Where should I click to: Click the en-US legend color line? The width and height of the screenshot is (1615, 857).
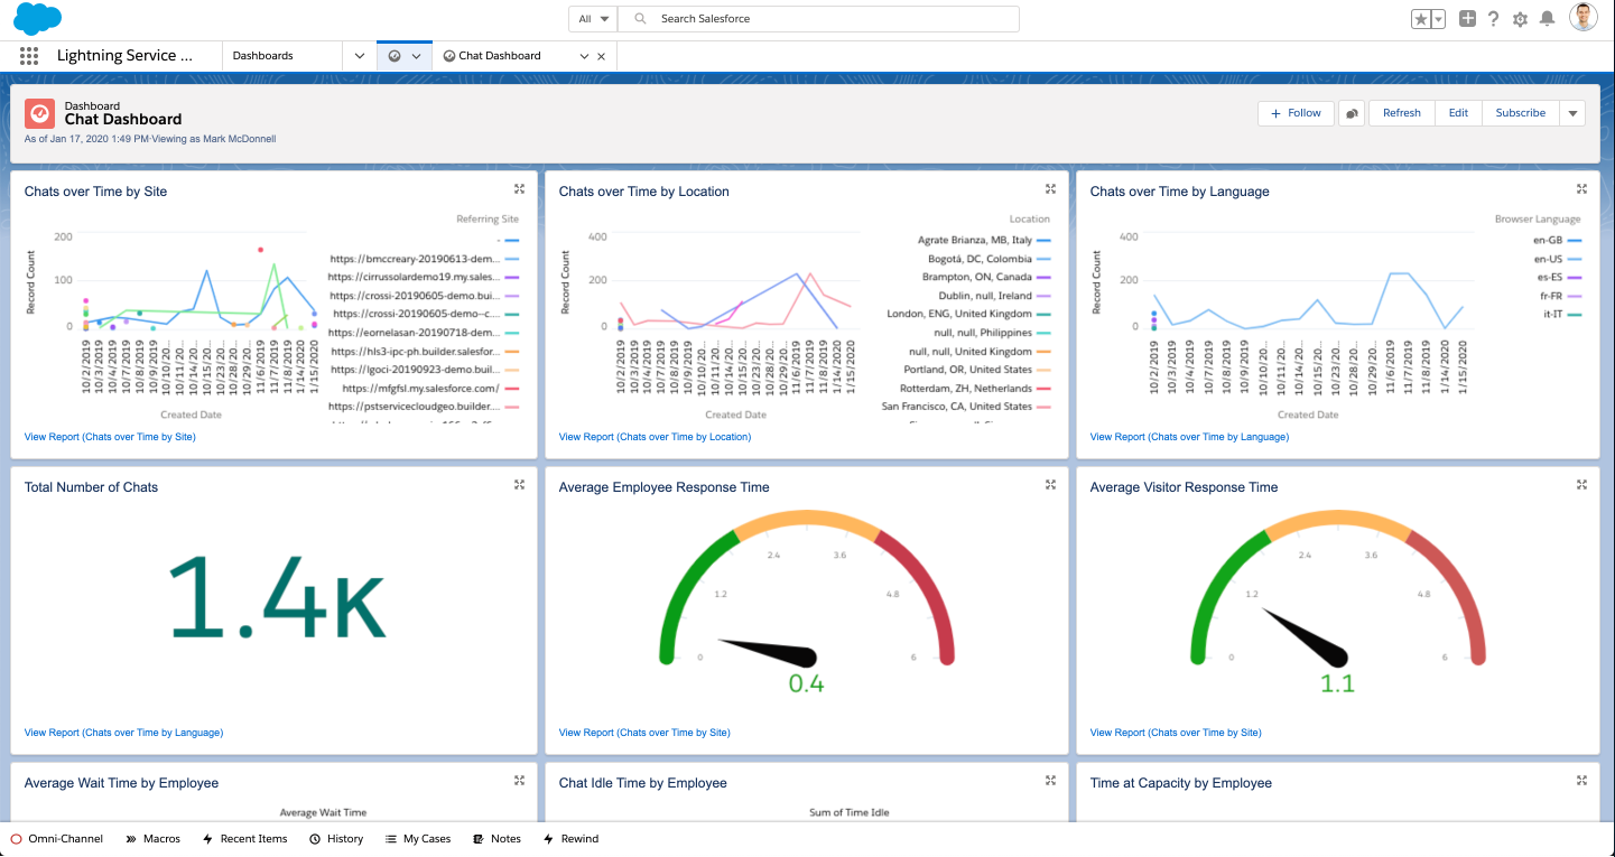point(1574,259)
